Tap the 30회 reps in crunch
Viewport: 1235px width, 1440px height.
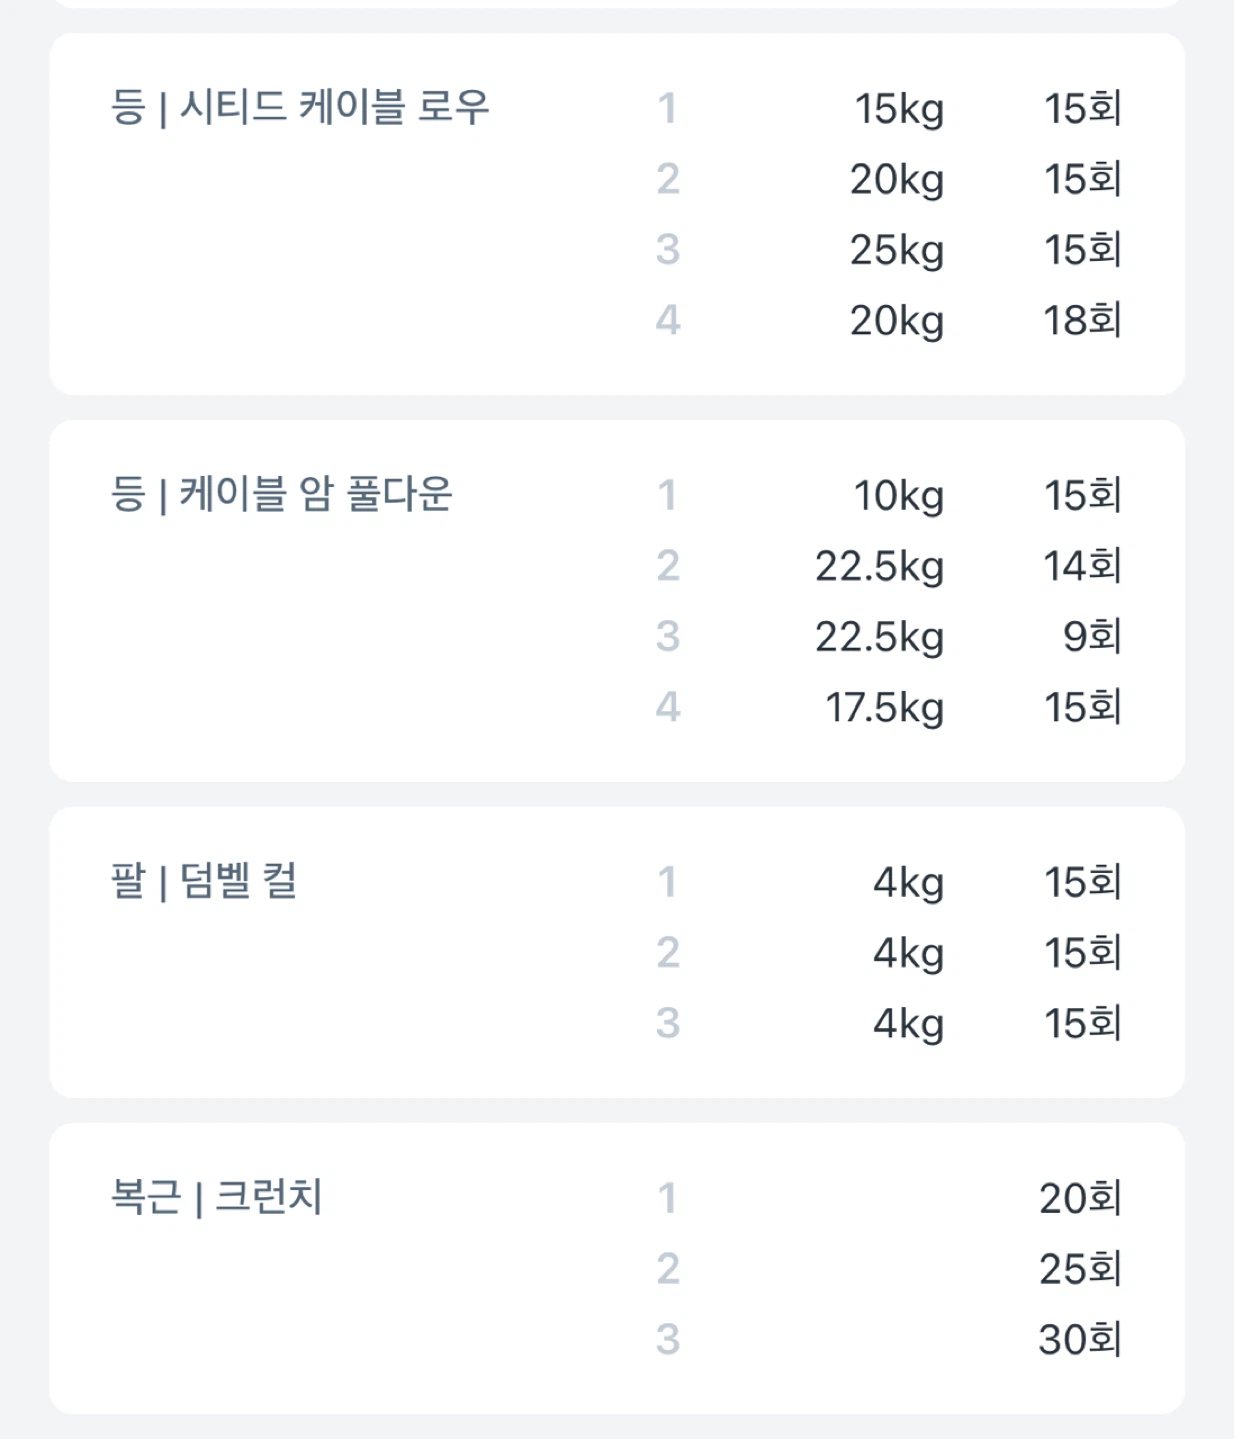[x=1081, y=1339]
